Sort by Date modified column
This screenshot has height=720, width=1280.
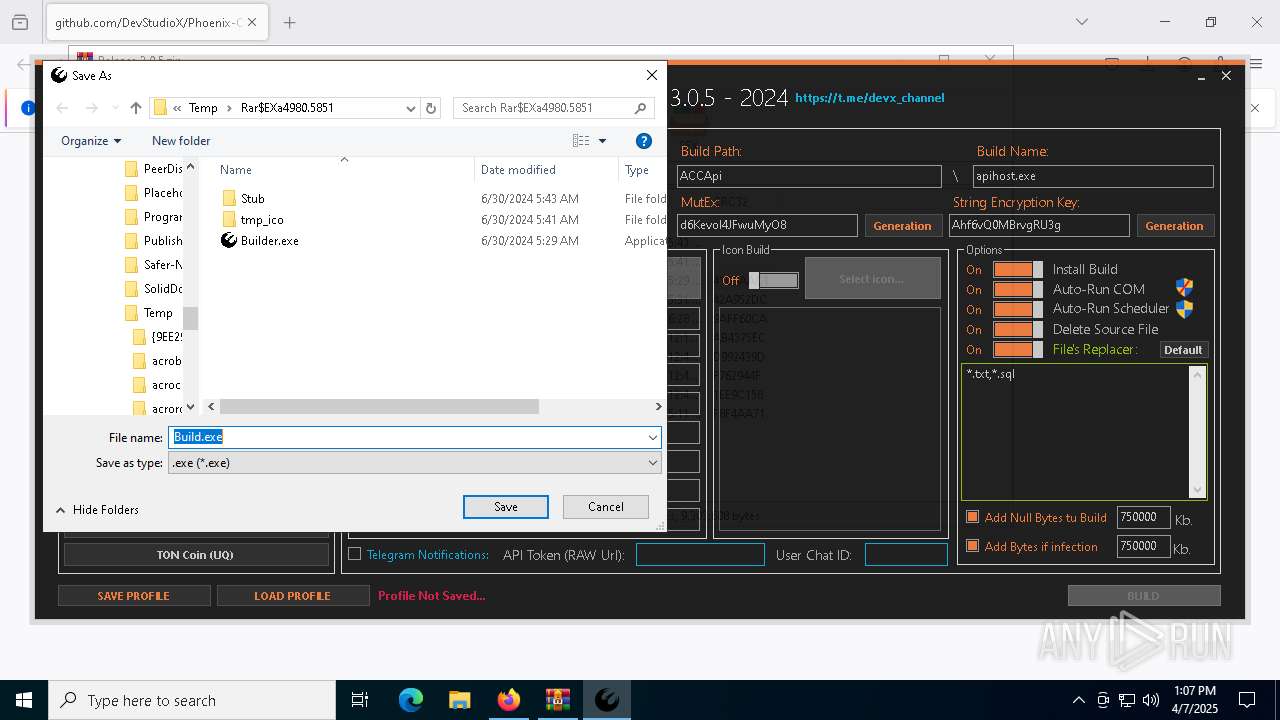[518, 170]
